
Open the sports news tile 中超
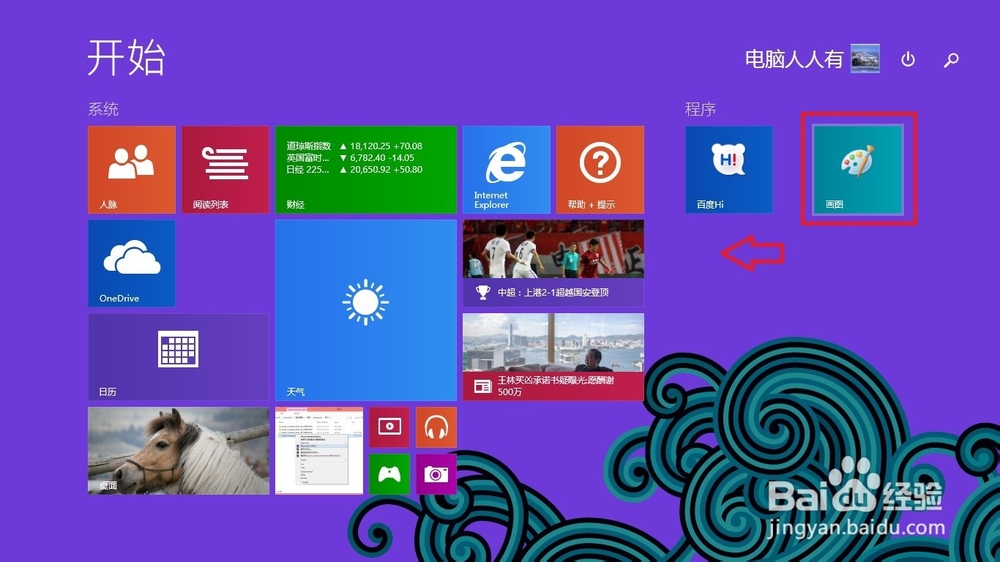pyautogui.click(x=554, y=263)
